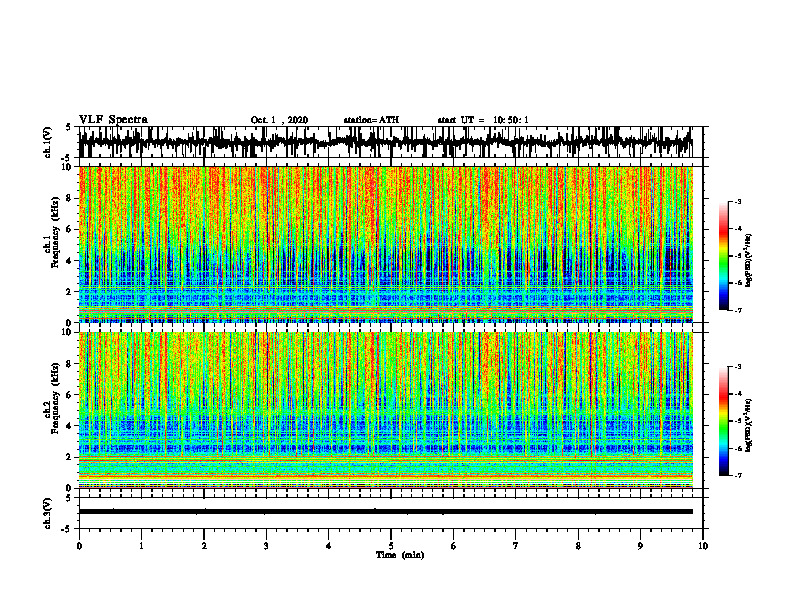Click the "ch.1(V)" waveform axis label
The height and width of the screenshot is (612, 792).
[47, 142]
